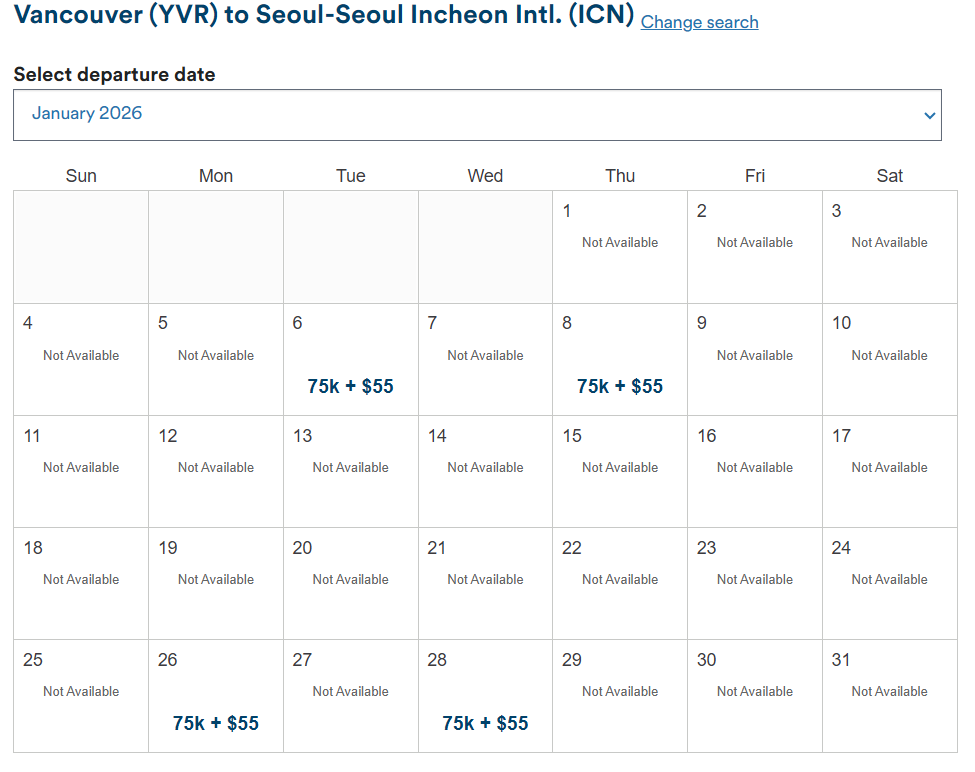
Task: Click the Change search link
Action: tap(699, 22)
